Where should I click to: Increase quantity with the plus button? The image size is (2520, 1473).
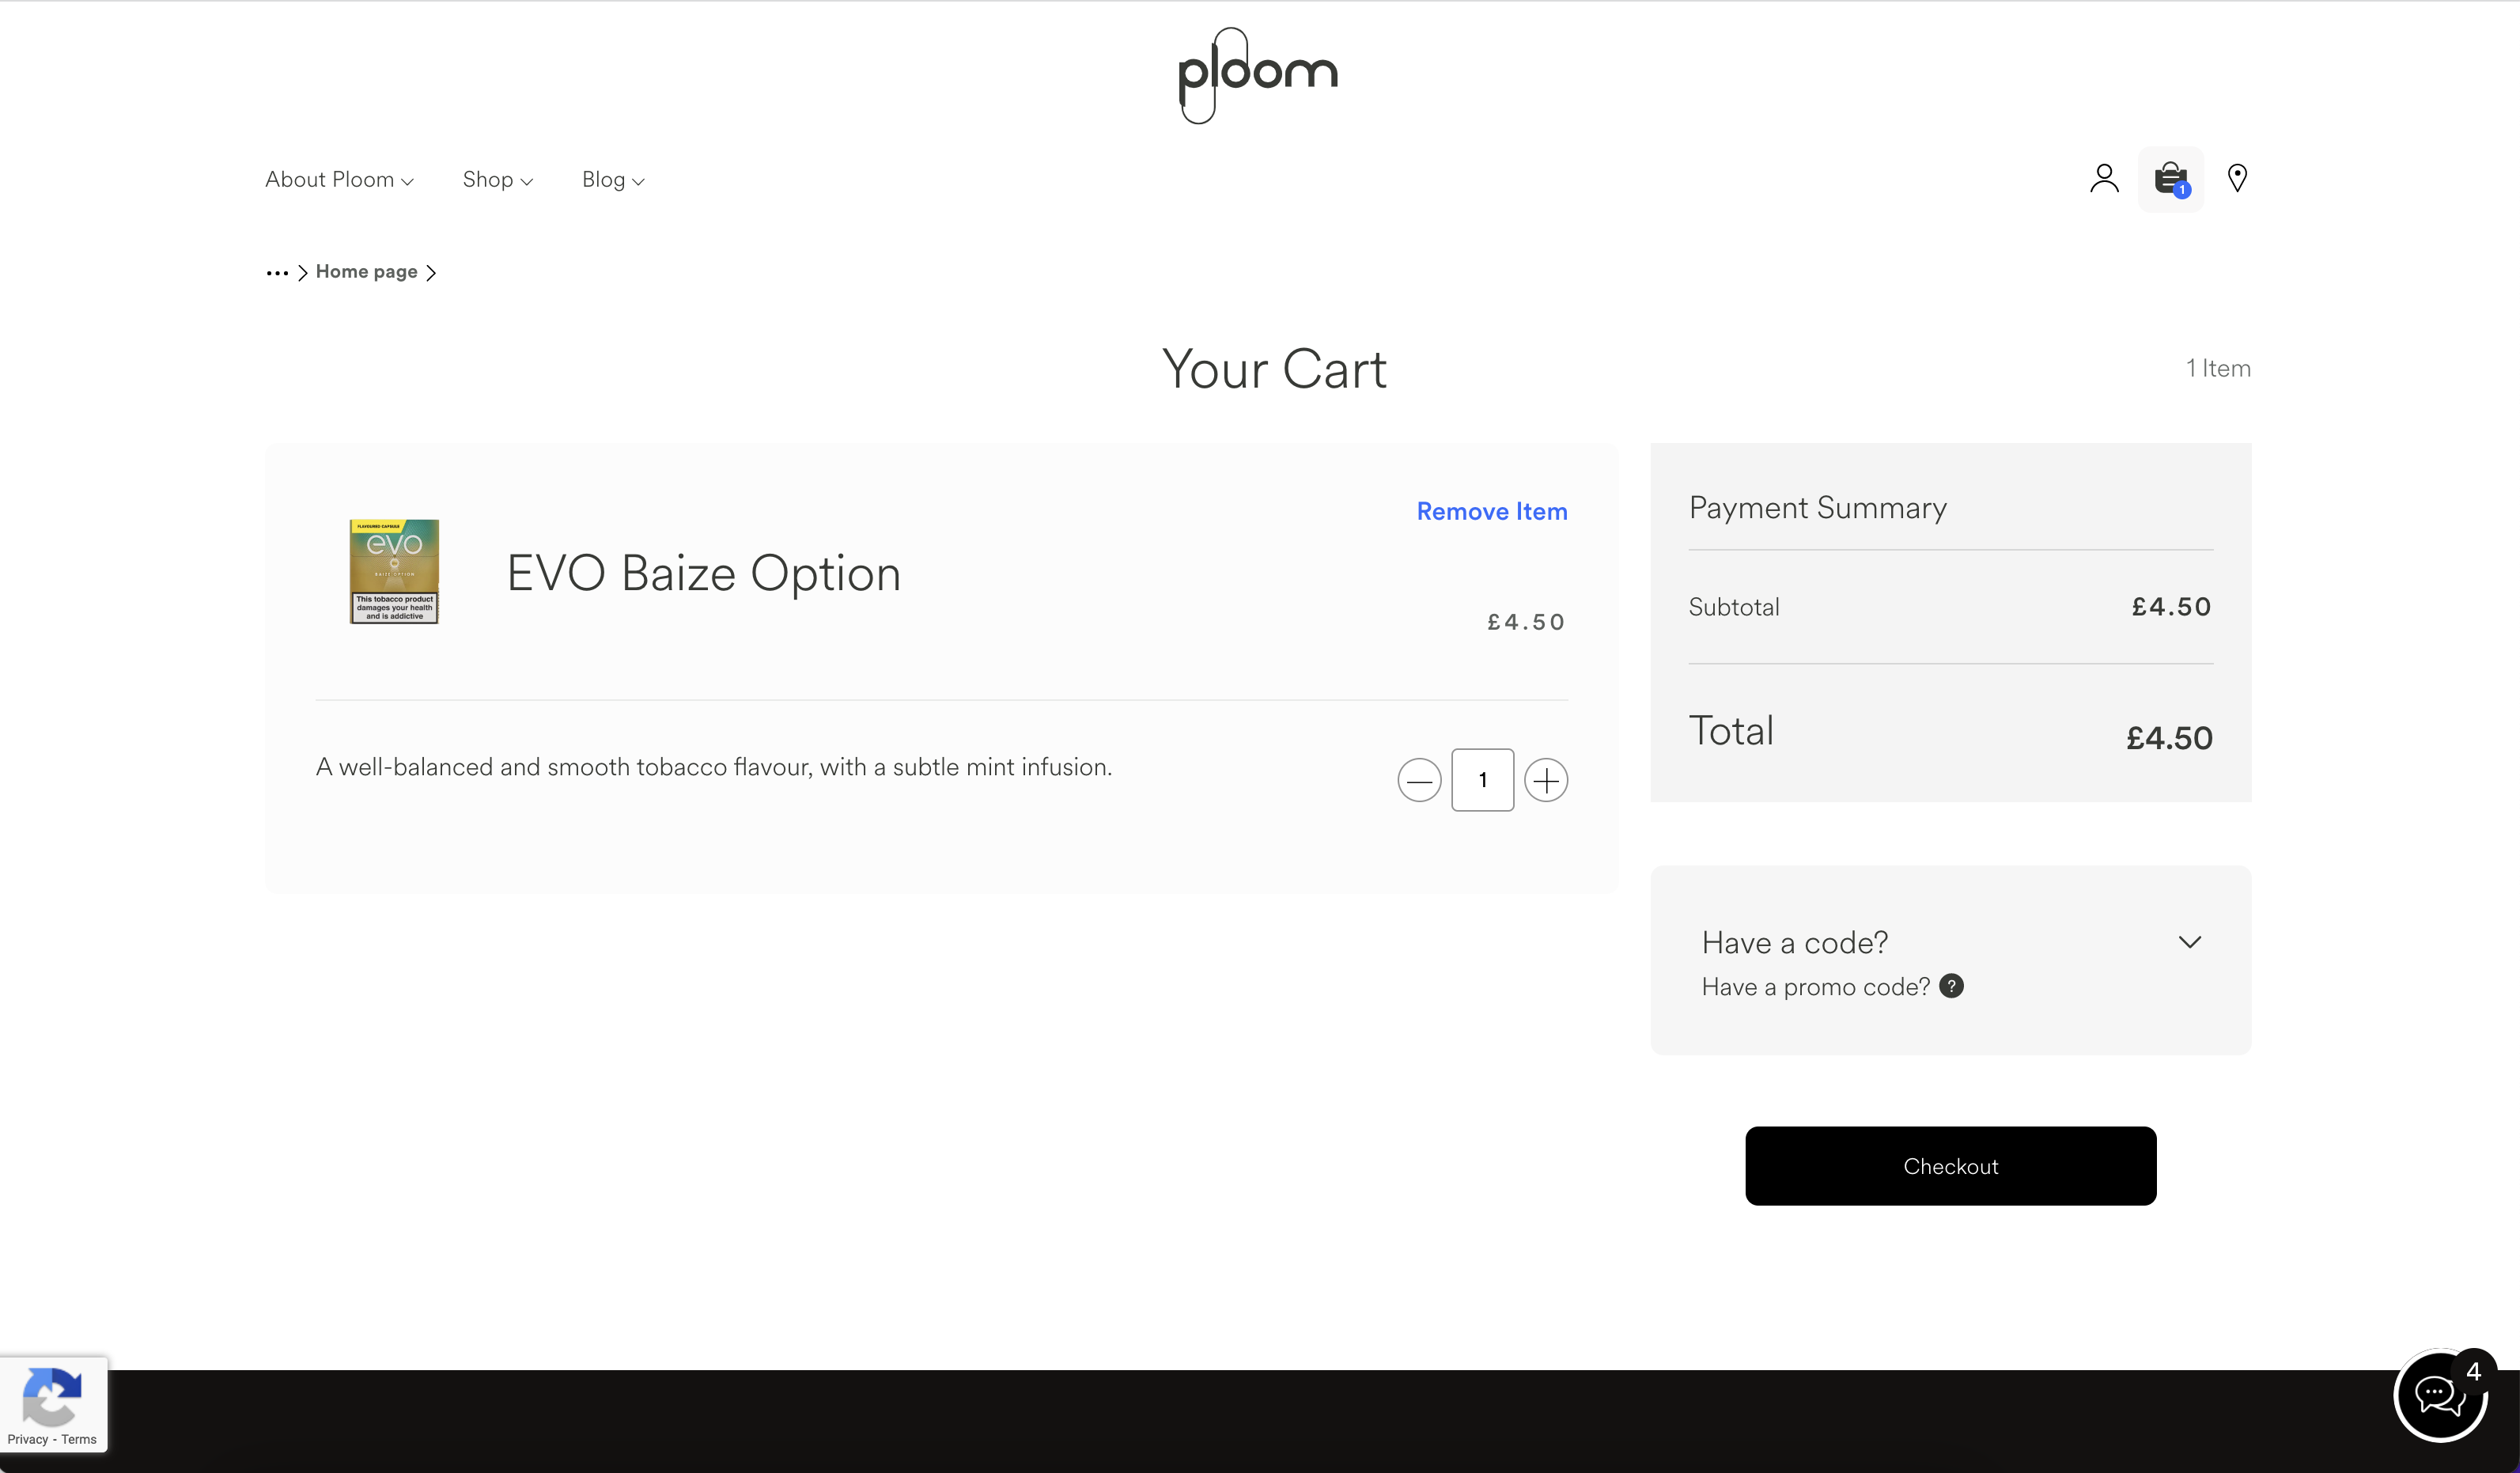pyautogui.click(x=1546, y=780)
